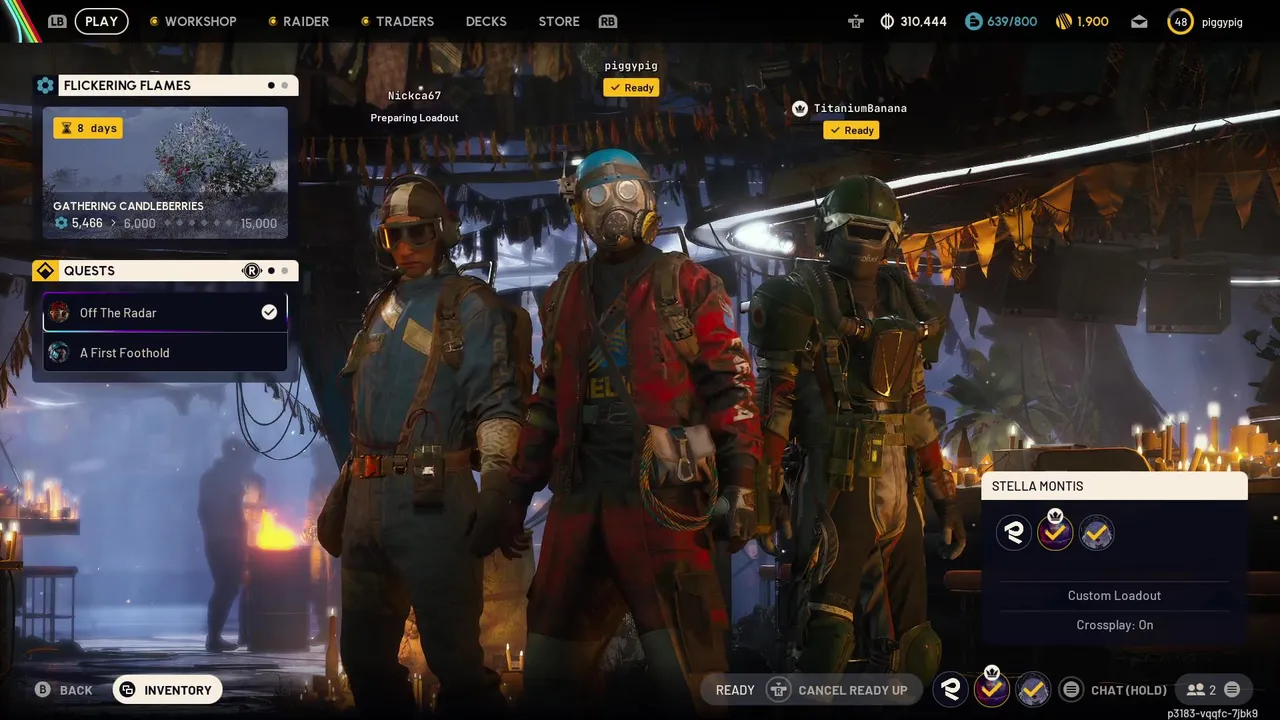The height and width of the screenshot is (720, 1280).
Task: Open the INVENTORY button
Action: 167,690
